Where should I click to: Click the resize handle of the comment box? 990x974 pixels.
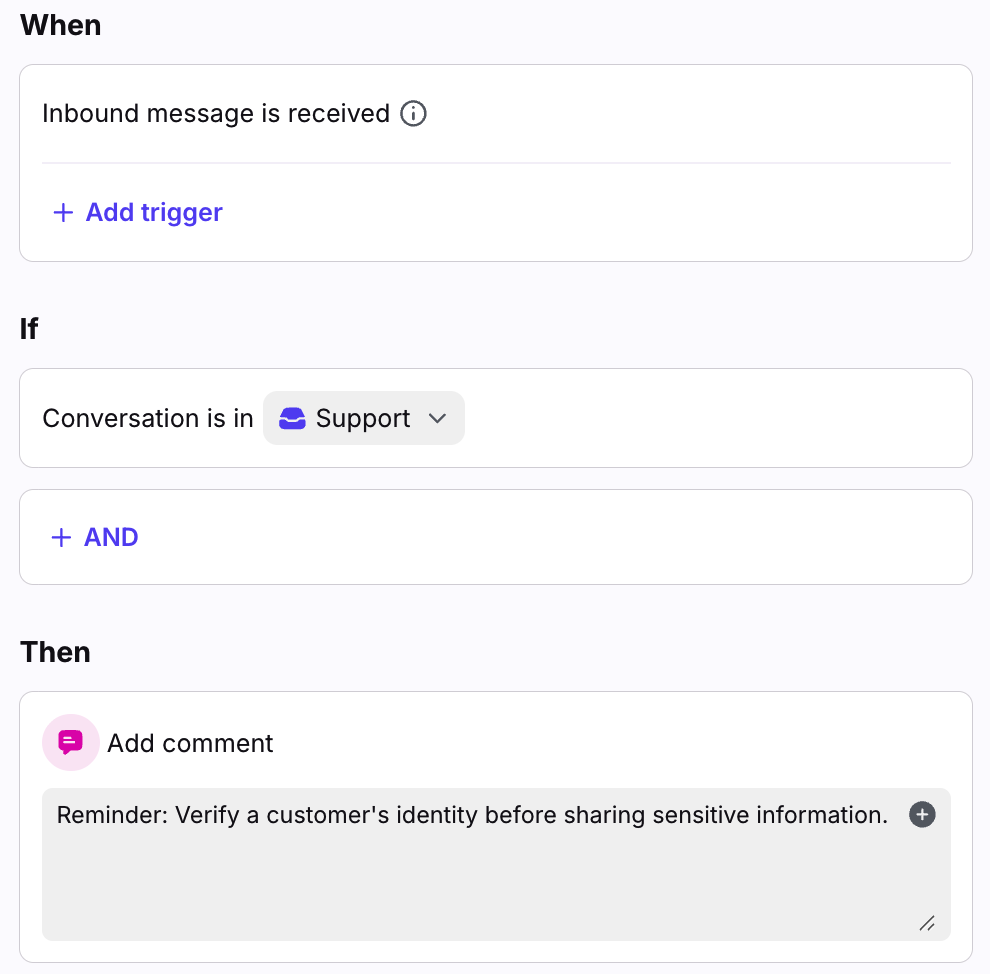927,923
